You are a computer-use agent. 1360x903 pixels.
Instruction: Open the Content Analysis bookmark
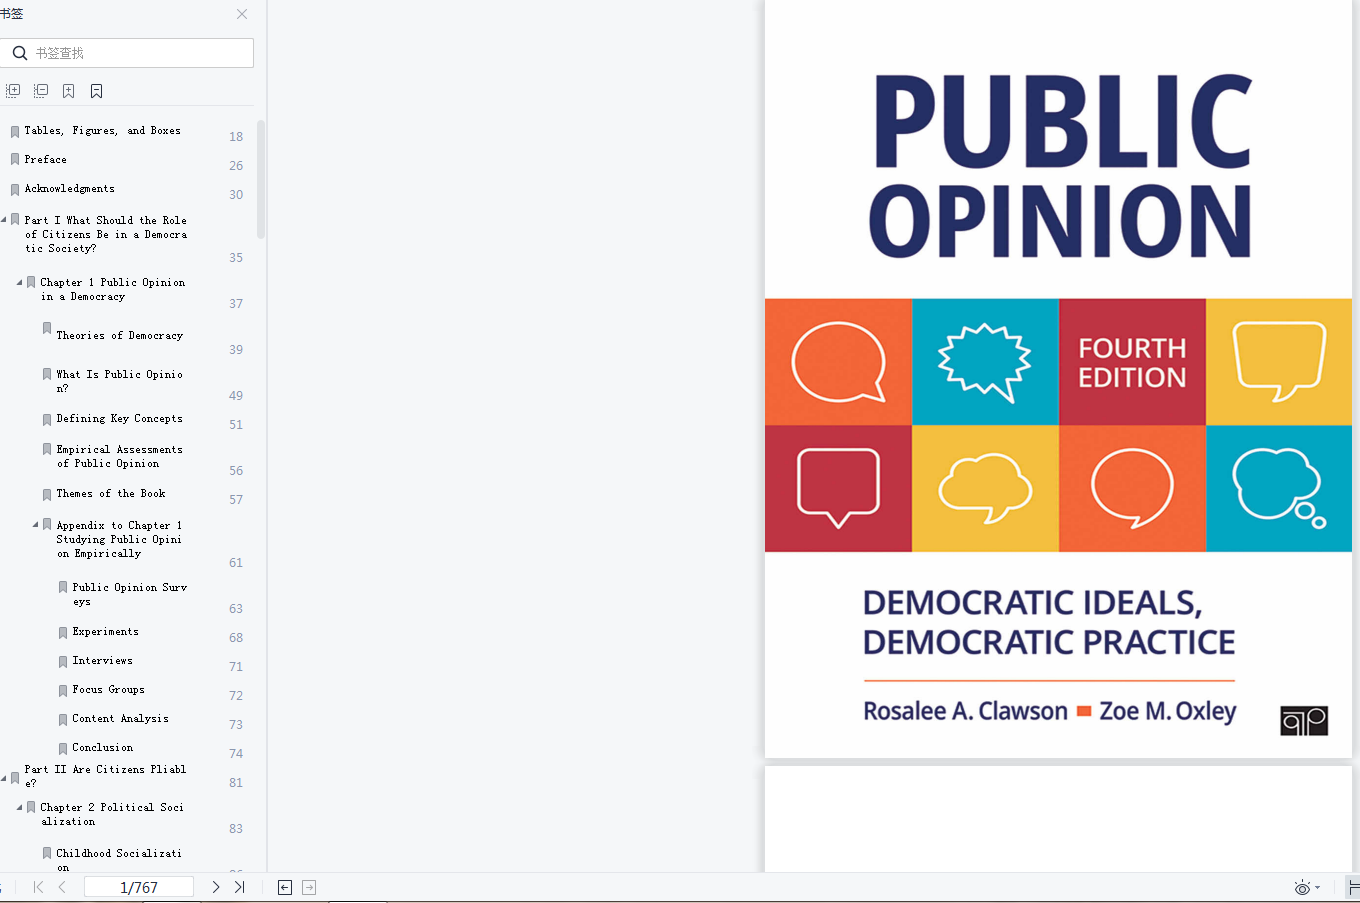[x=120, y=719]
